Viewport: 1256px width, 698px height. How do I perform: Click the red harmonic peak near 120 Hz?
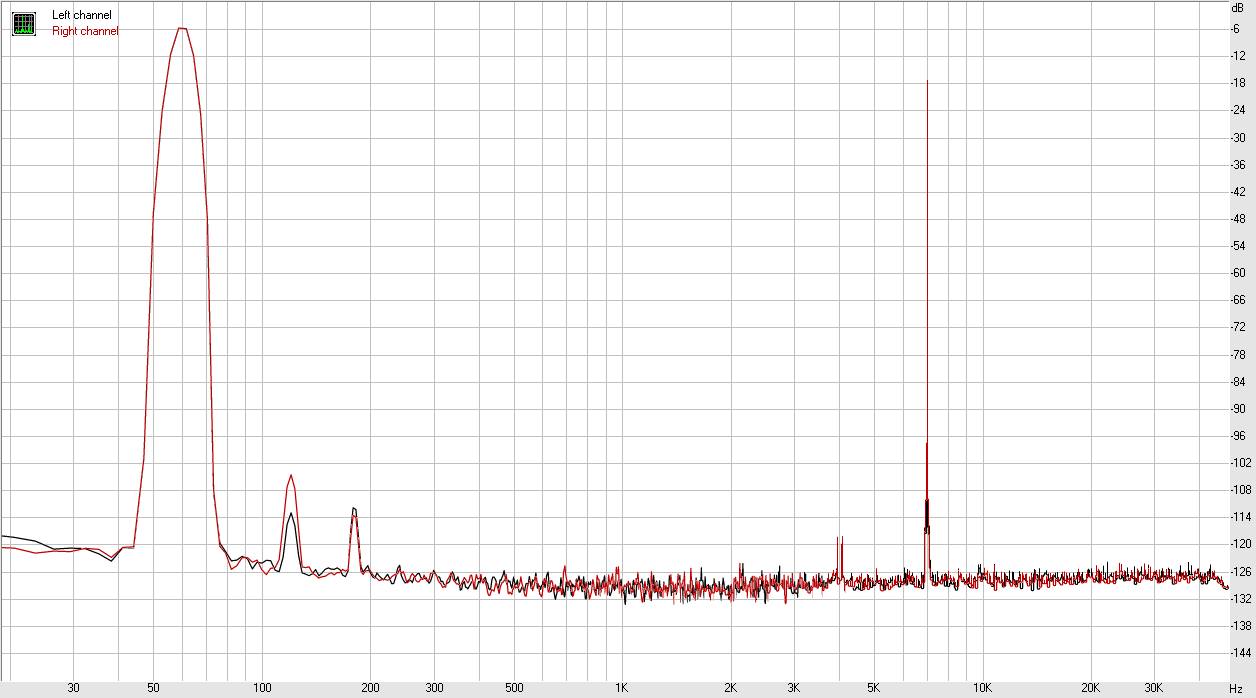pyautogui.click(x=291, y=476)
